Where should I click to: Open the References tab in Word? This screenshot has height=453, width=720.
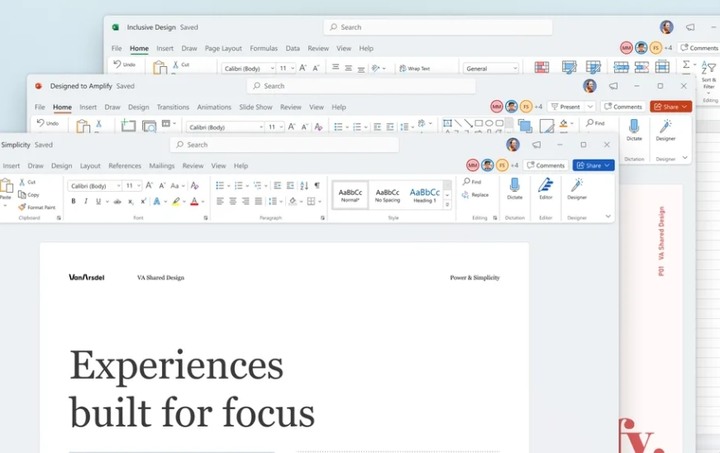pos(125,166)
